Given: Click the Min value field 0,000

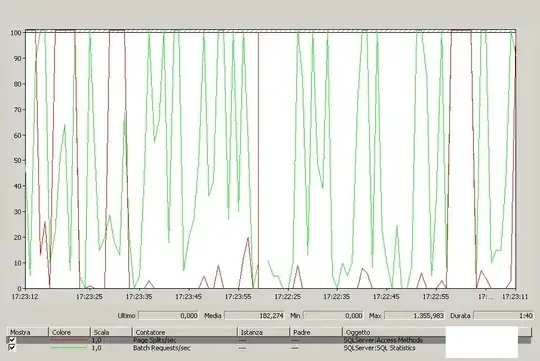Looking at the screenshot, I should coord(333,316).
